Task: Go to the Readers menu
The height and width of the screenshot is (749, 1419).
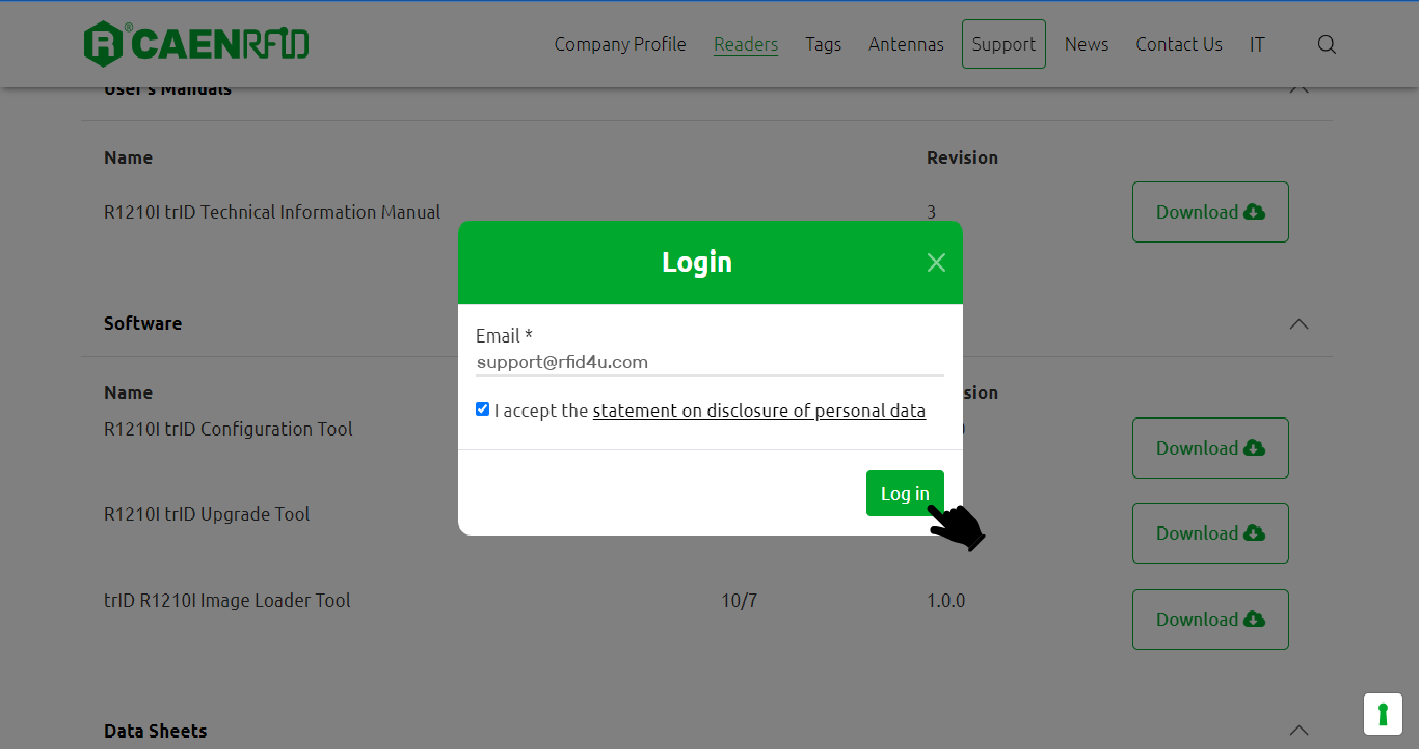Action: tap(745, 45)
